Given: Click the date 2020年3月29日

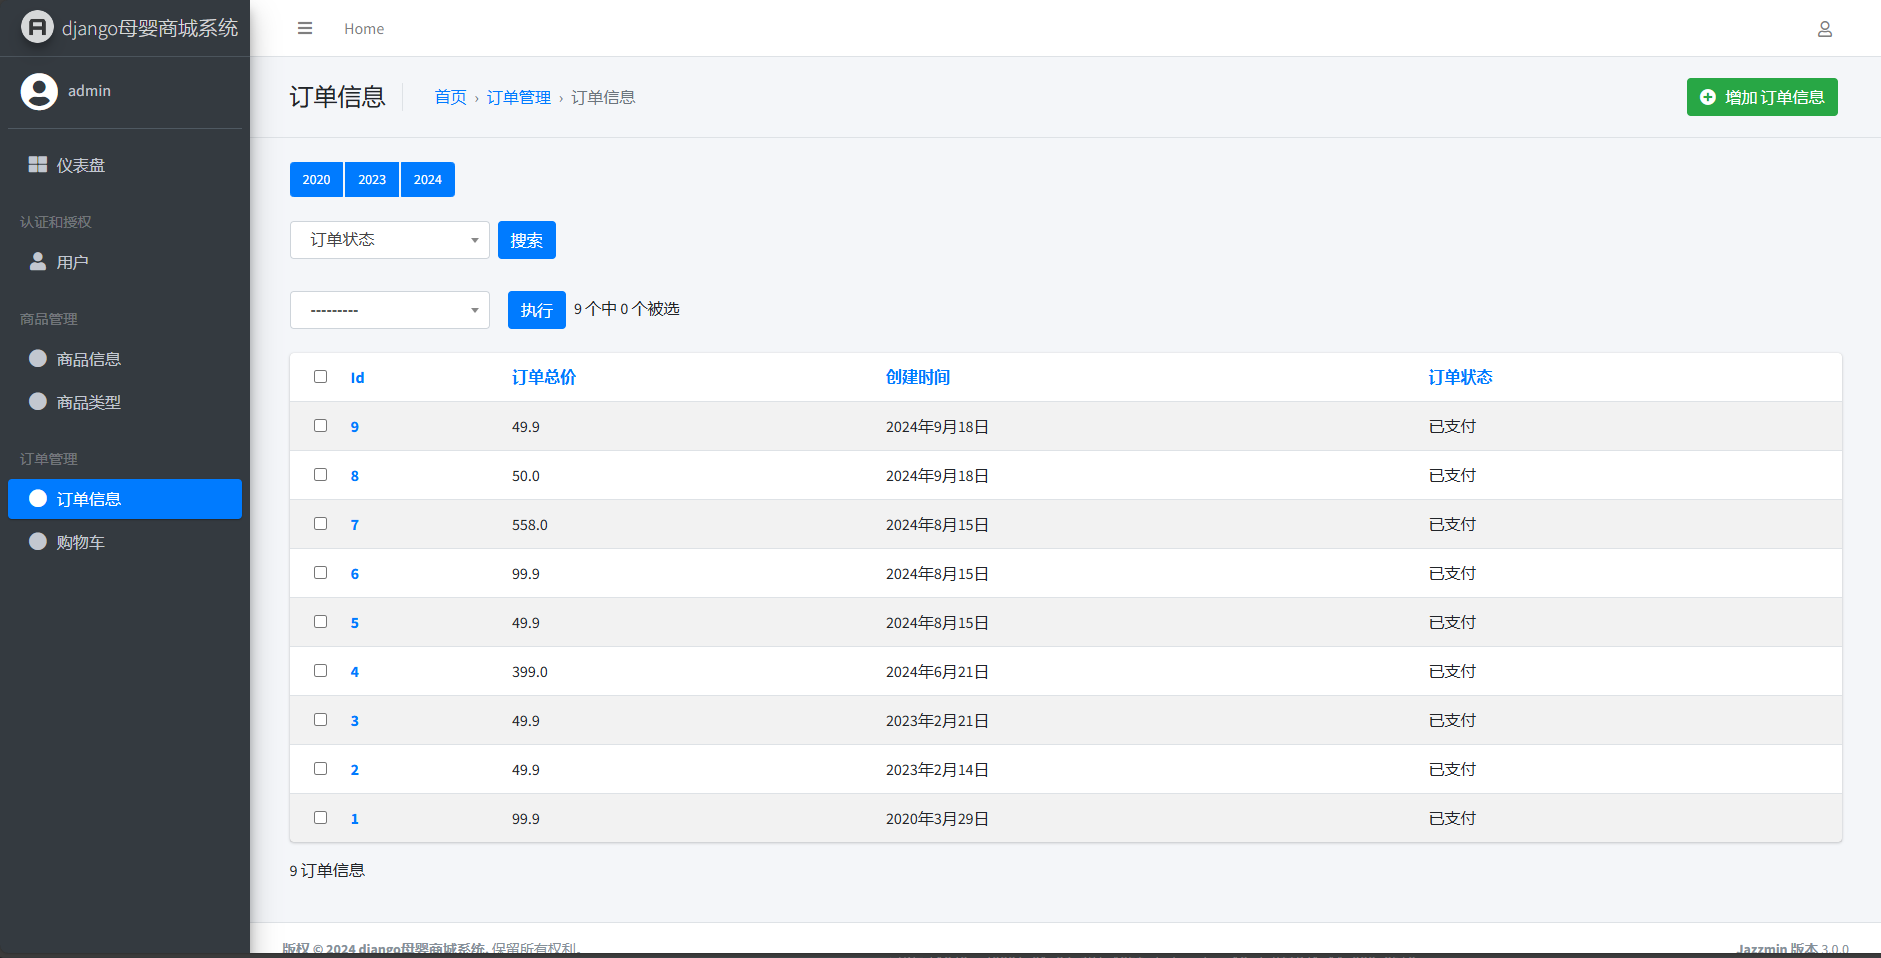Looking at the screenshot, I should (937, 819).
